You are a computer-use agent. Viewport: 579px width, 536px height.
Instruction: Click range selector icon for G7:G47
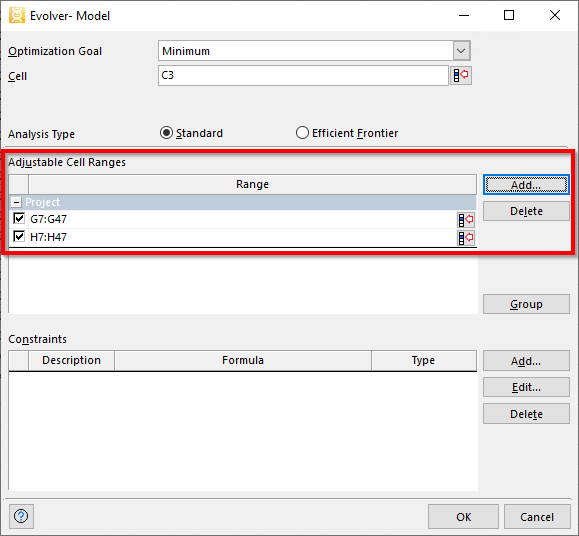coord(466,220)
